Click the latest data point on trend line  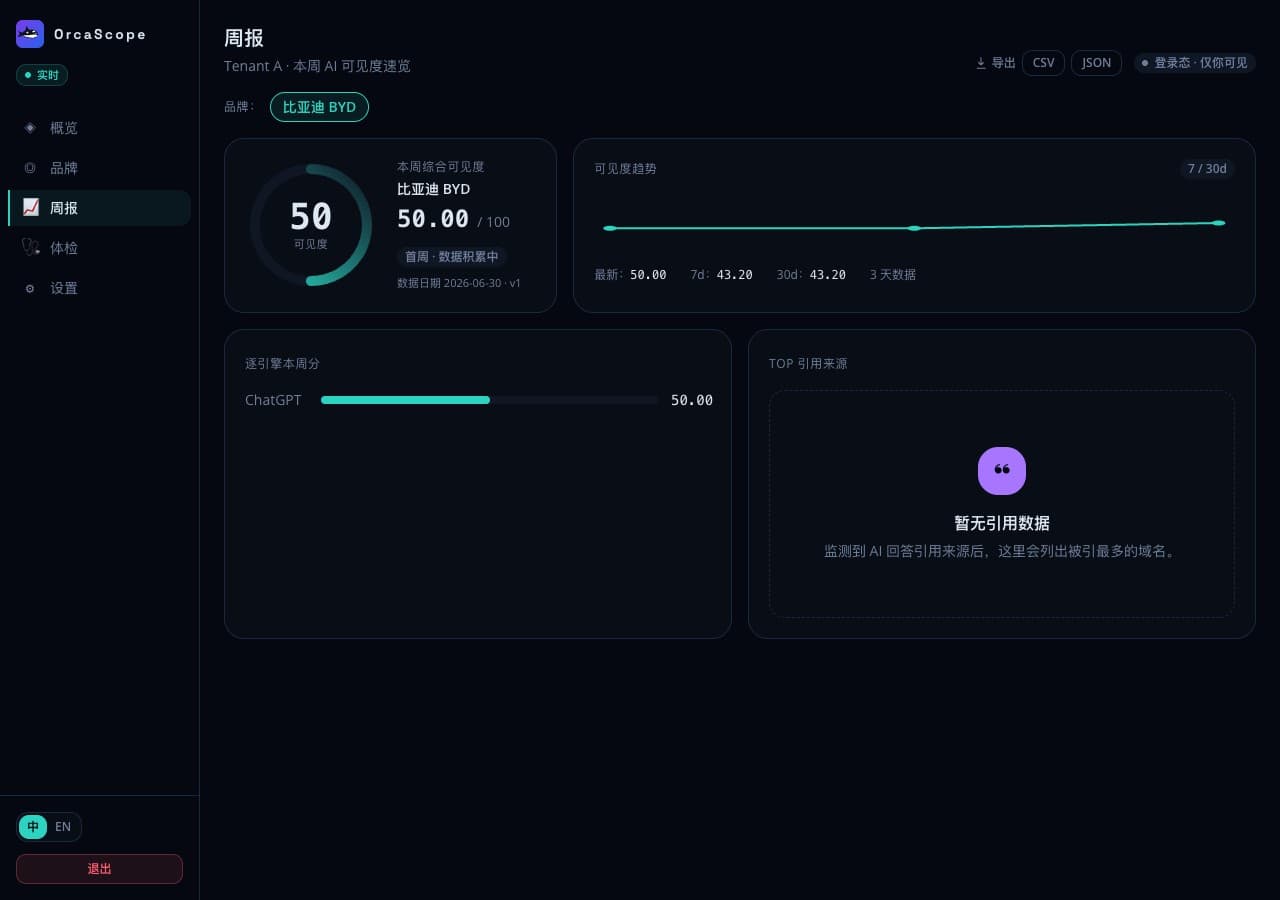tap(1218, 223)
